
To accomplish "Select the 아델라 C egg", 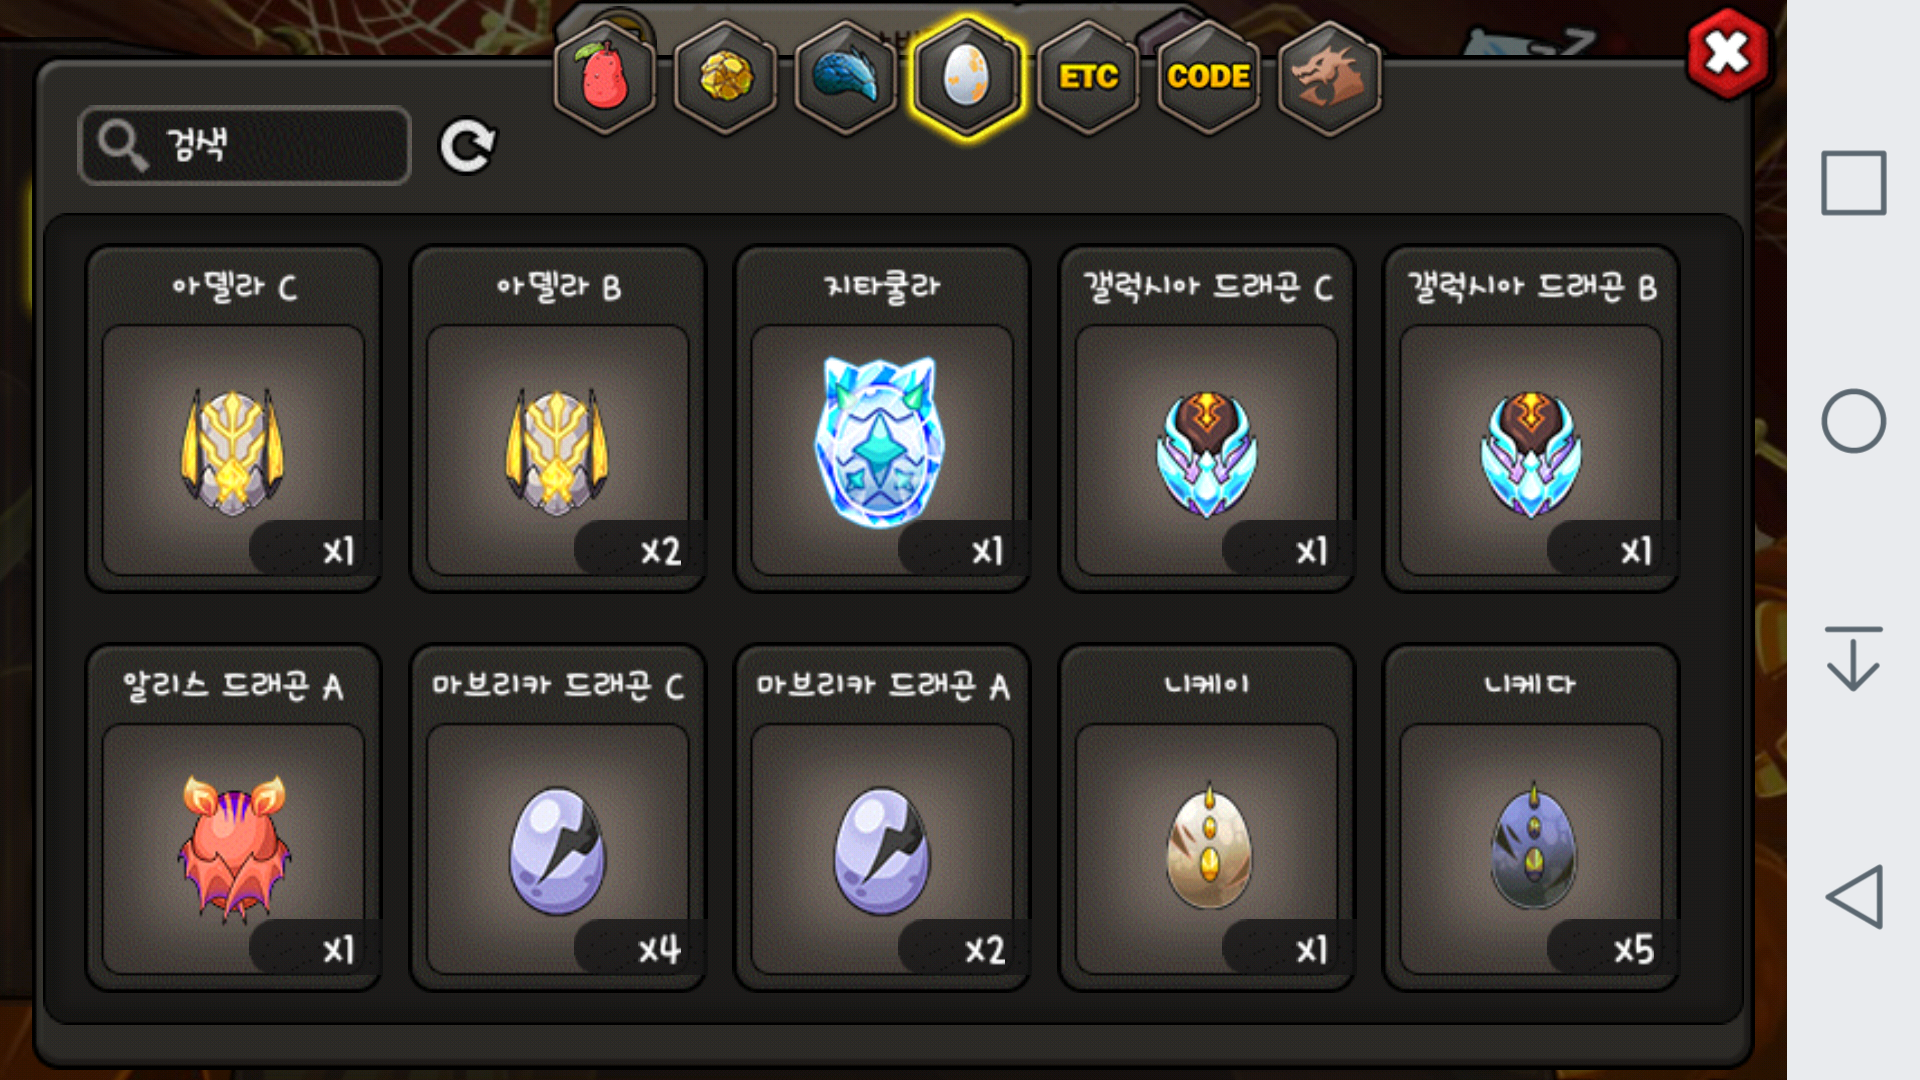I will (x=234, y=419).
